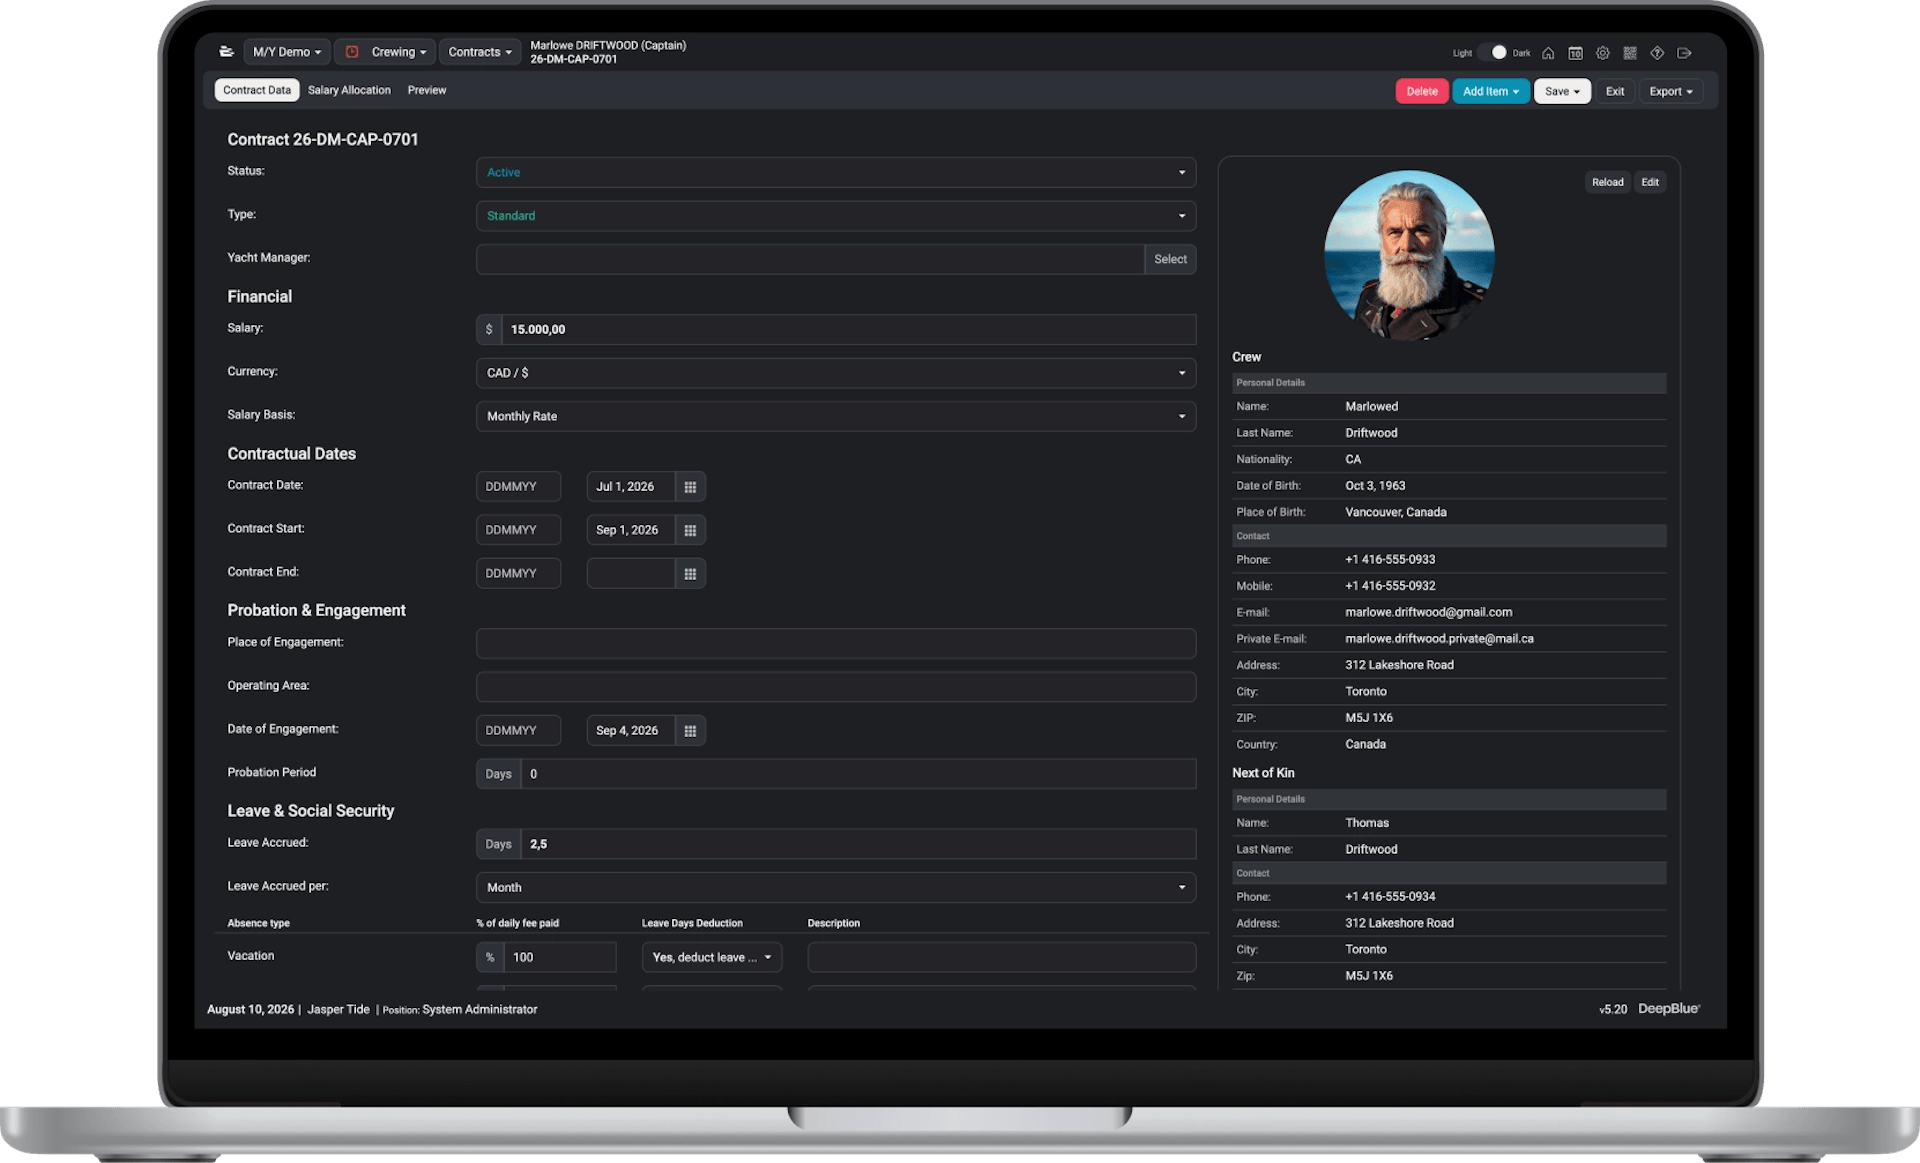Image resolution: width=1920 pixels, height=1163 pixels.
Task: Expand the Status dropdown showing Active
Action: point(836,172)
